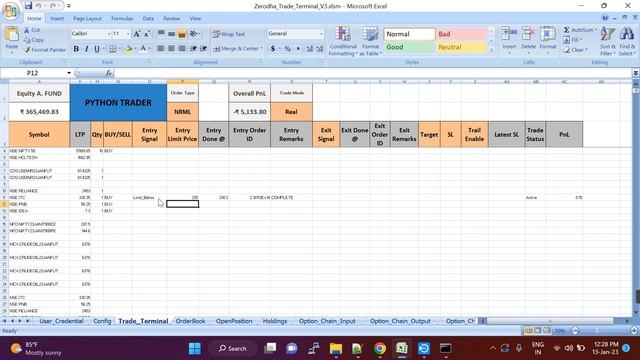The width and height of the screenshot is (640, 360).
Task: Open Conditional Formatting menu
Action: (x=343, y=41)
